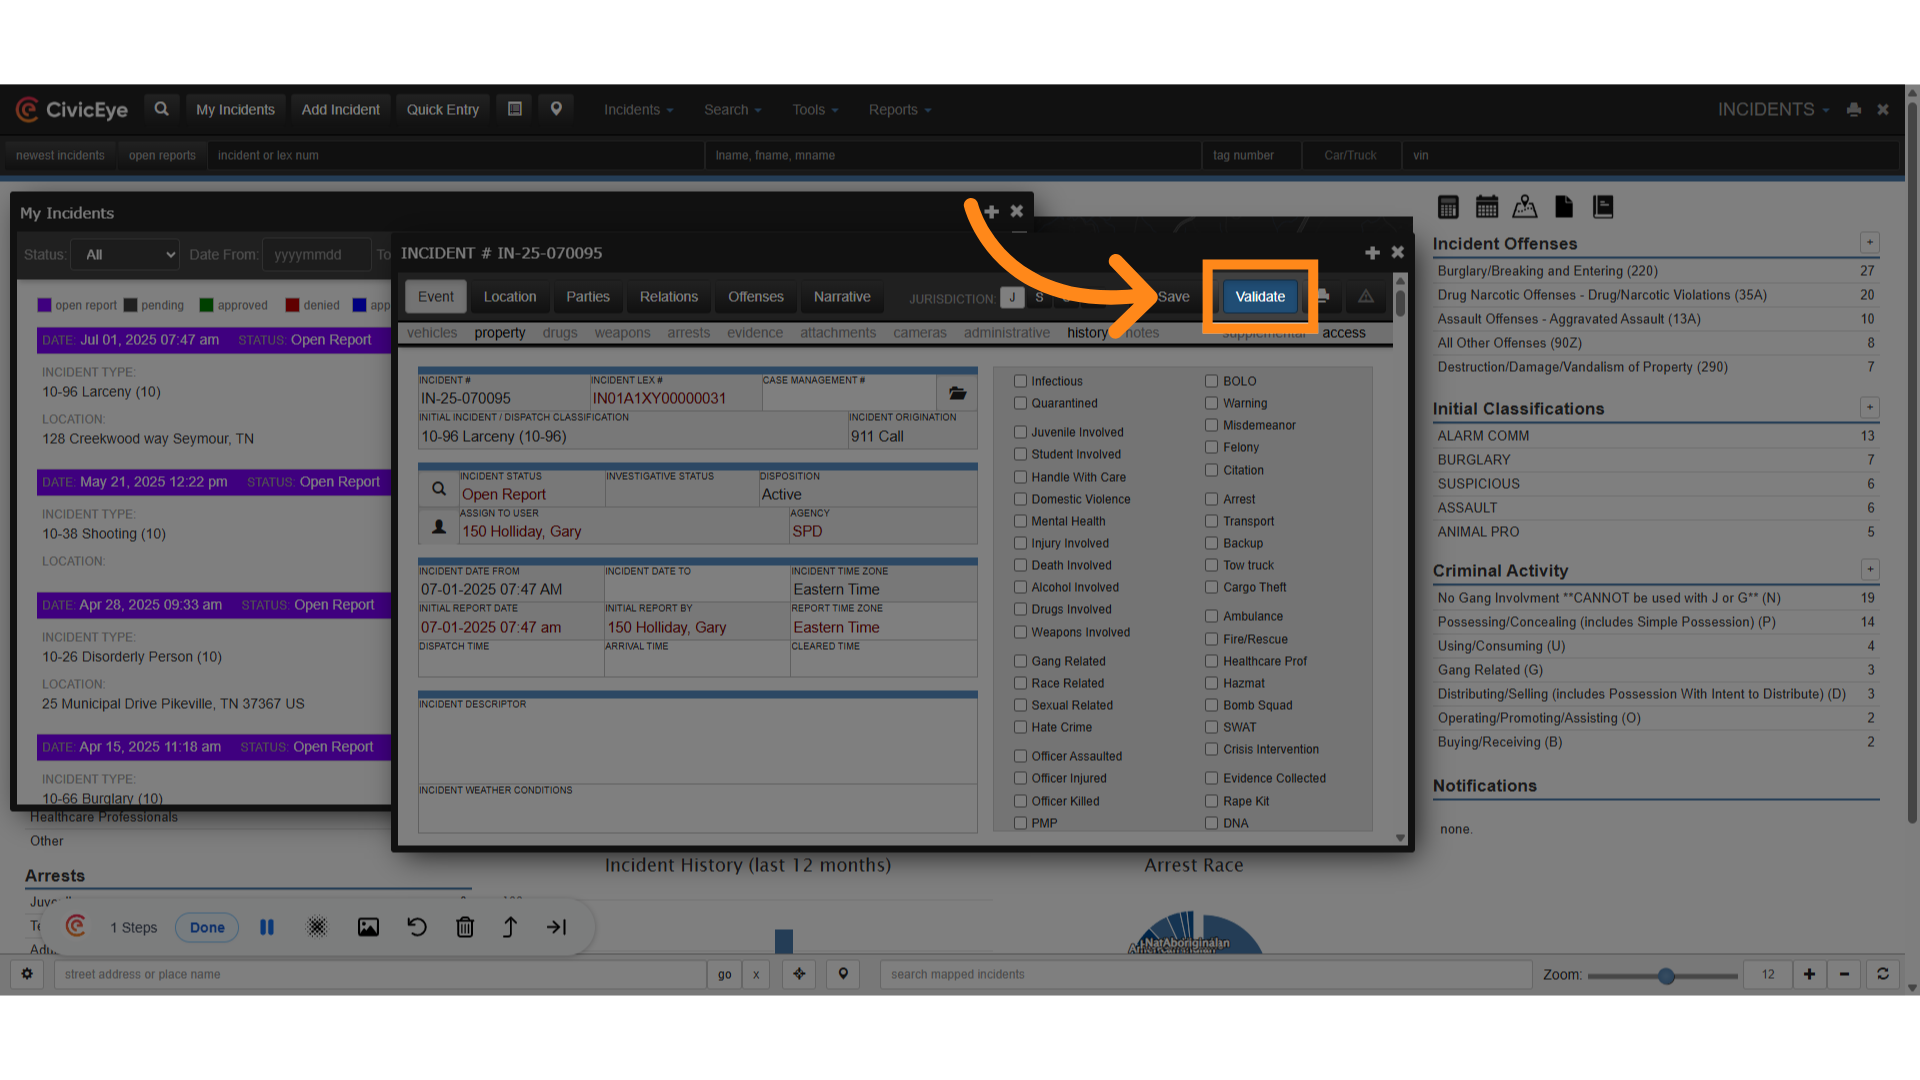
Task: Click the CivicEye logo
Action: pos(72,110)
